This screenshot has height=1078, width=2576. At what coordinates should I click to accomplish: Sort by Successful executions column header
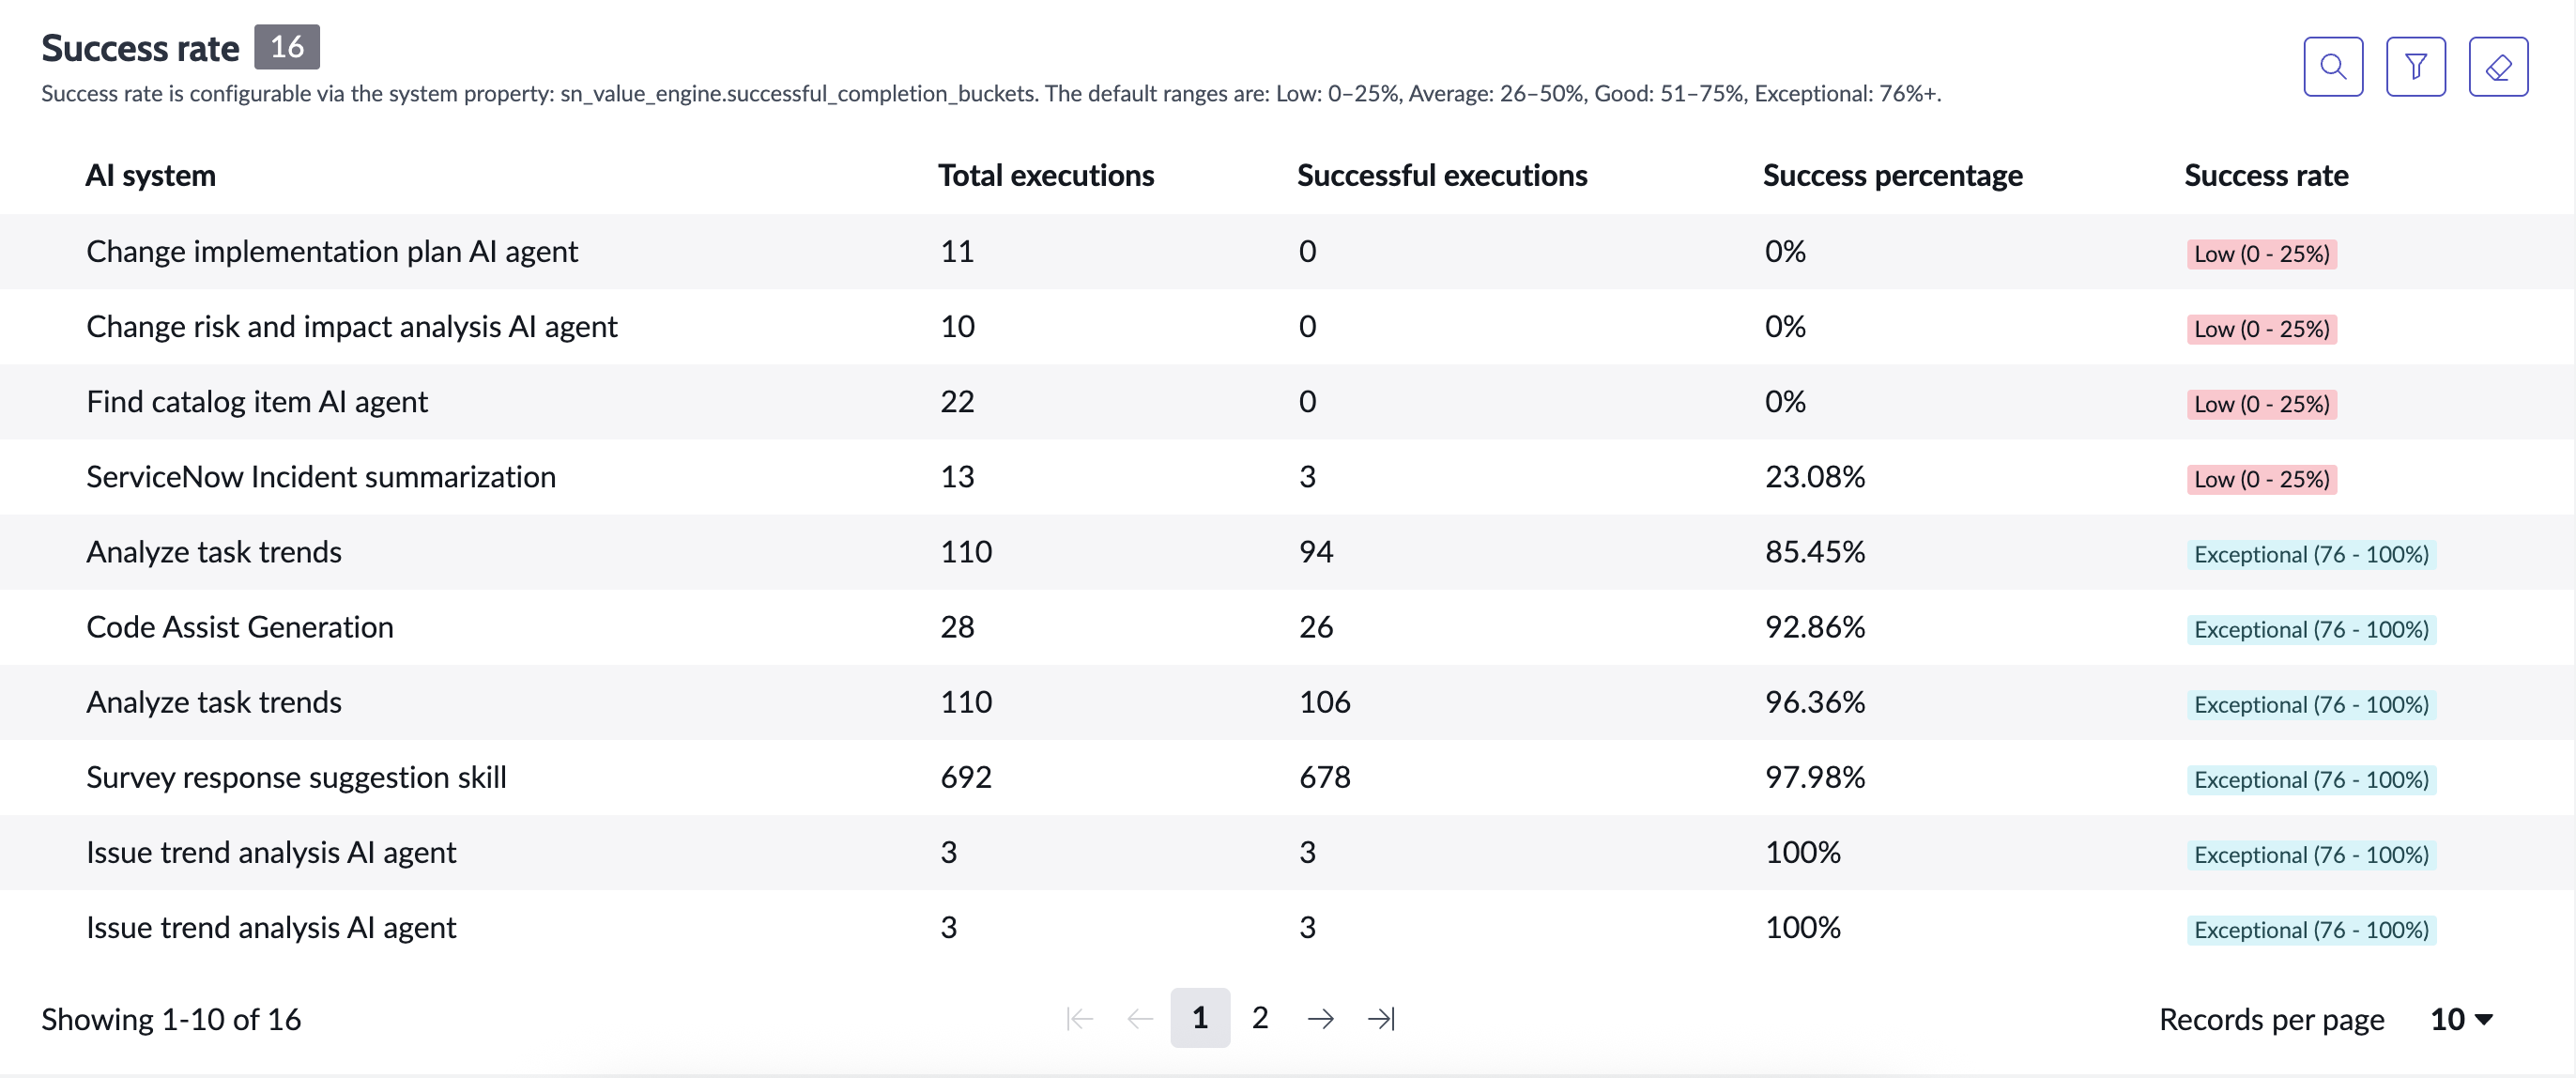(1441, 175)
